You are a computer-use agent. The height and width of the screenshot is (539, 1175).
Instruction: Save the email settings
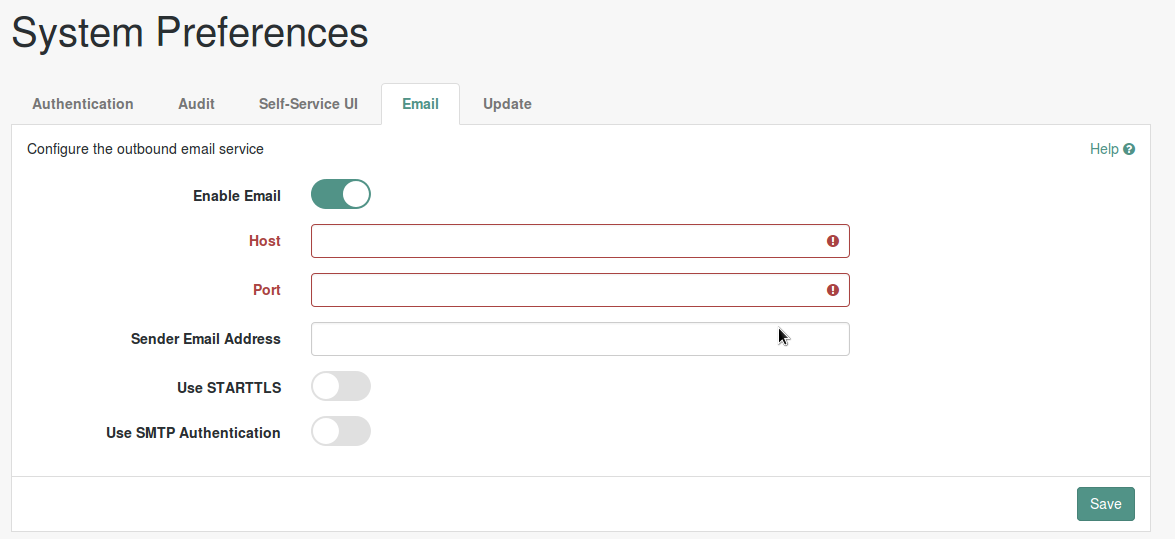point(1105,504)
